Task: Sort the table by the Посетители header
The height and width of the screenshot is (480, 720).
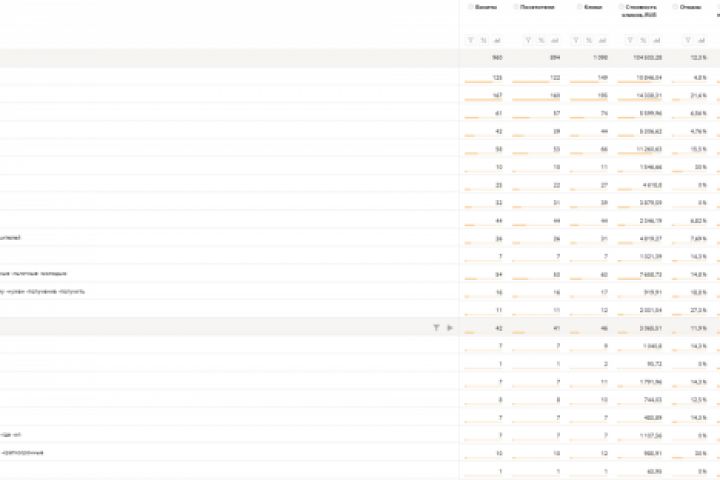Action: pos(537,7)
